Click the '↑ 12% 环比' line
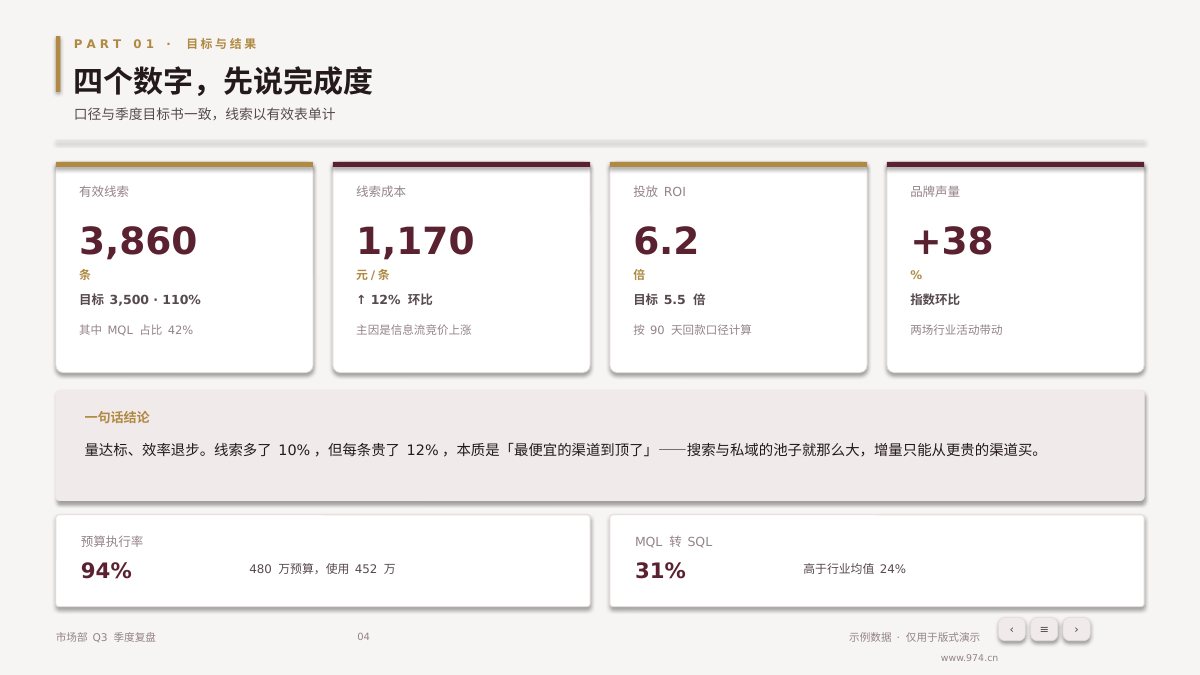This screenshot has height=675, width=1200. tap(395, 299)
